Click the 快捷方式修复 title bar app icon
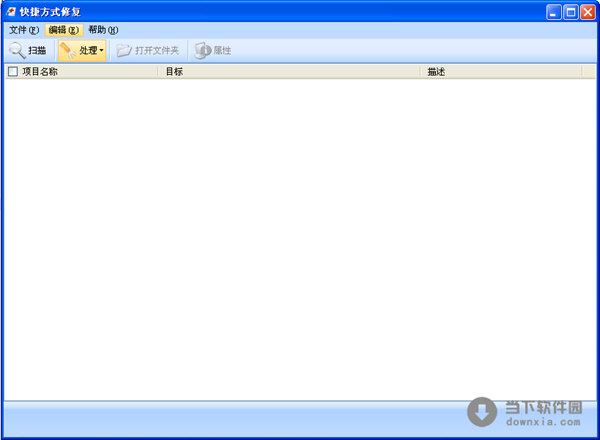This screenshot has width=600, height=440. [10, 12]
